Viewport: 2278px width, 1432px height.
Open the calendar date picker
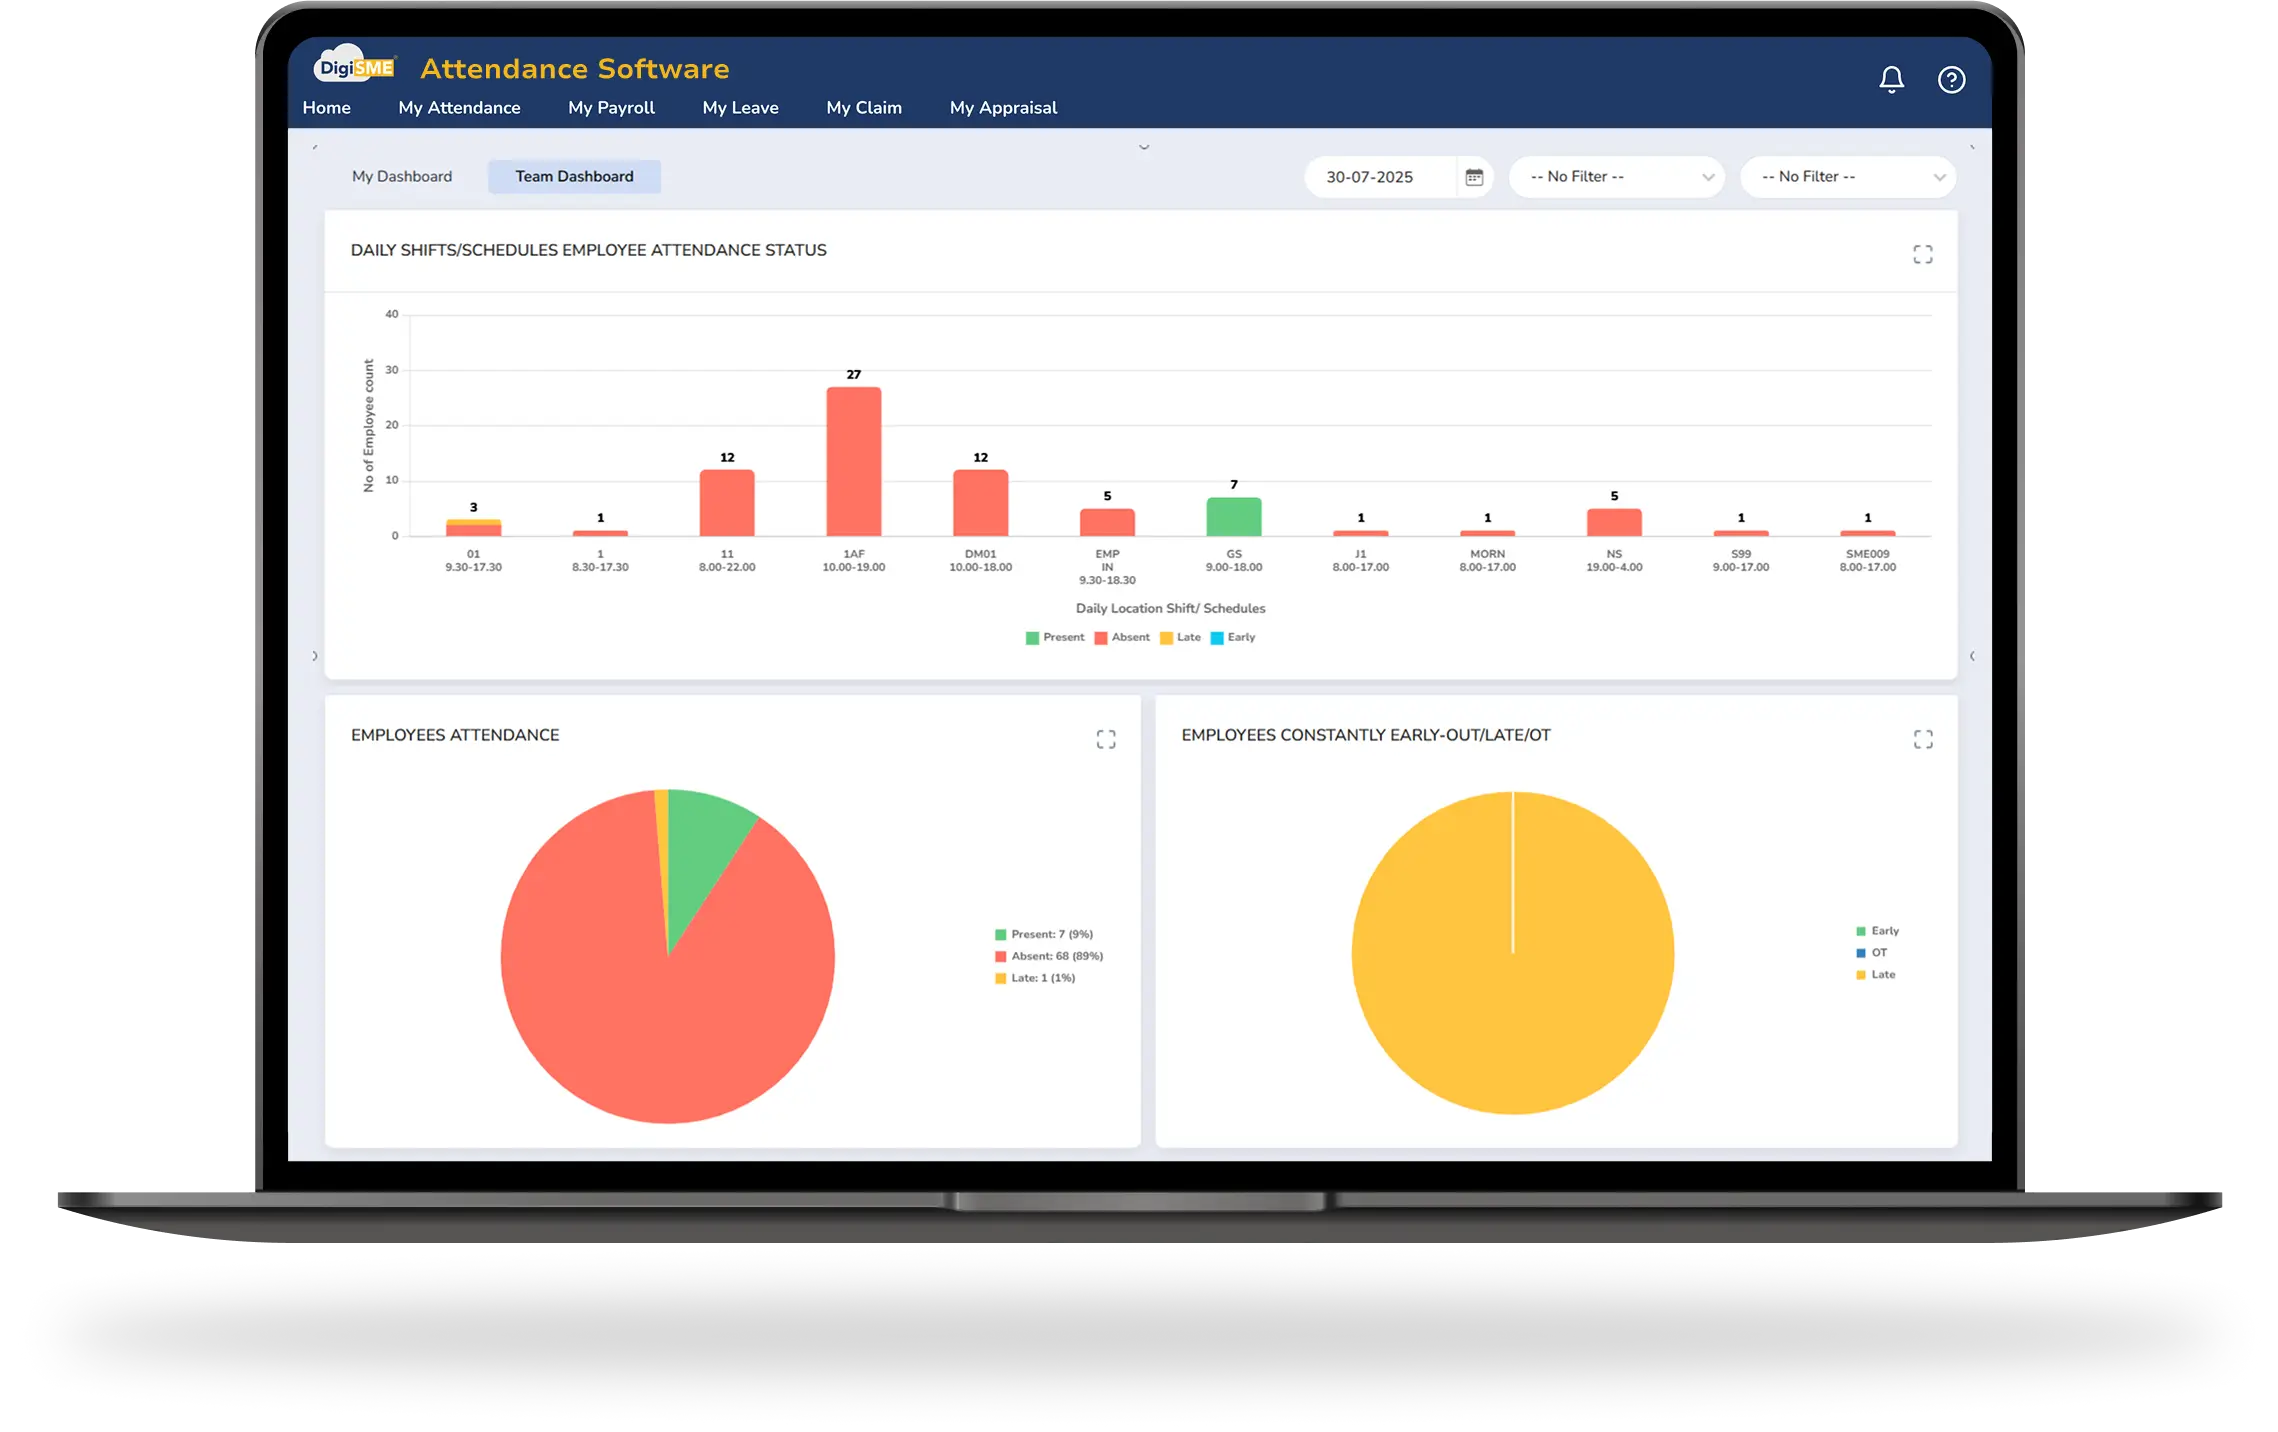(1473, 176)
